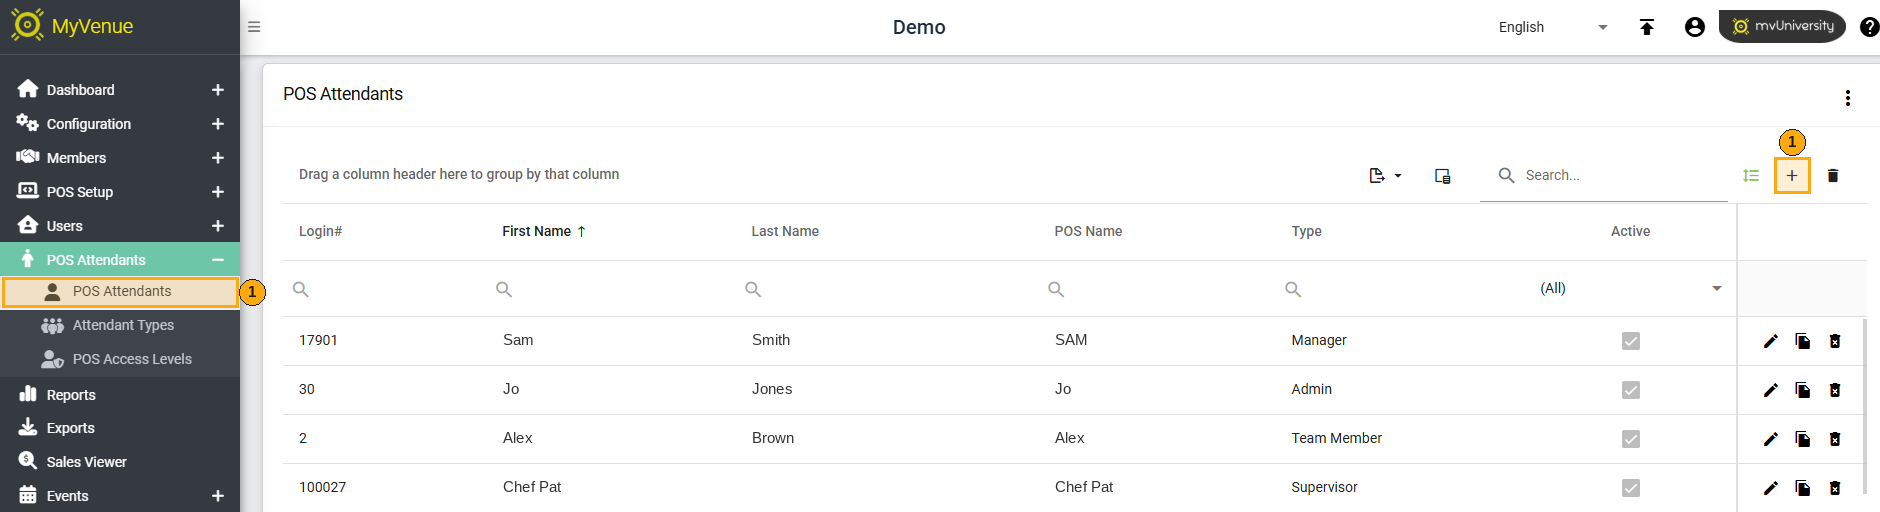Click the green list view icon
1880x512 pixels.
[1751, 175]
